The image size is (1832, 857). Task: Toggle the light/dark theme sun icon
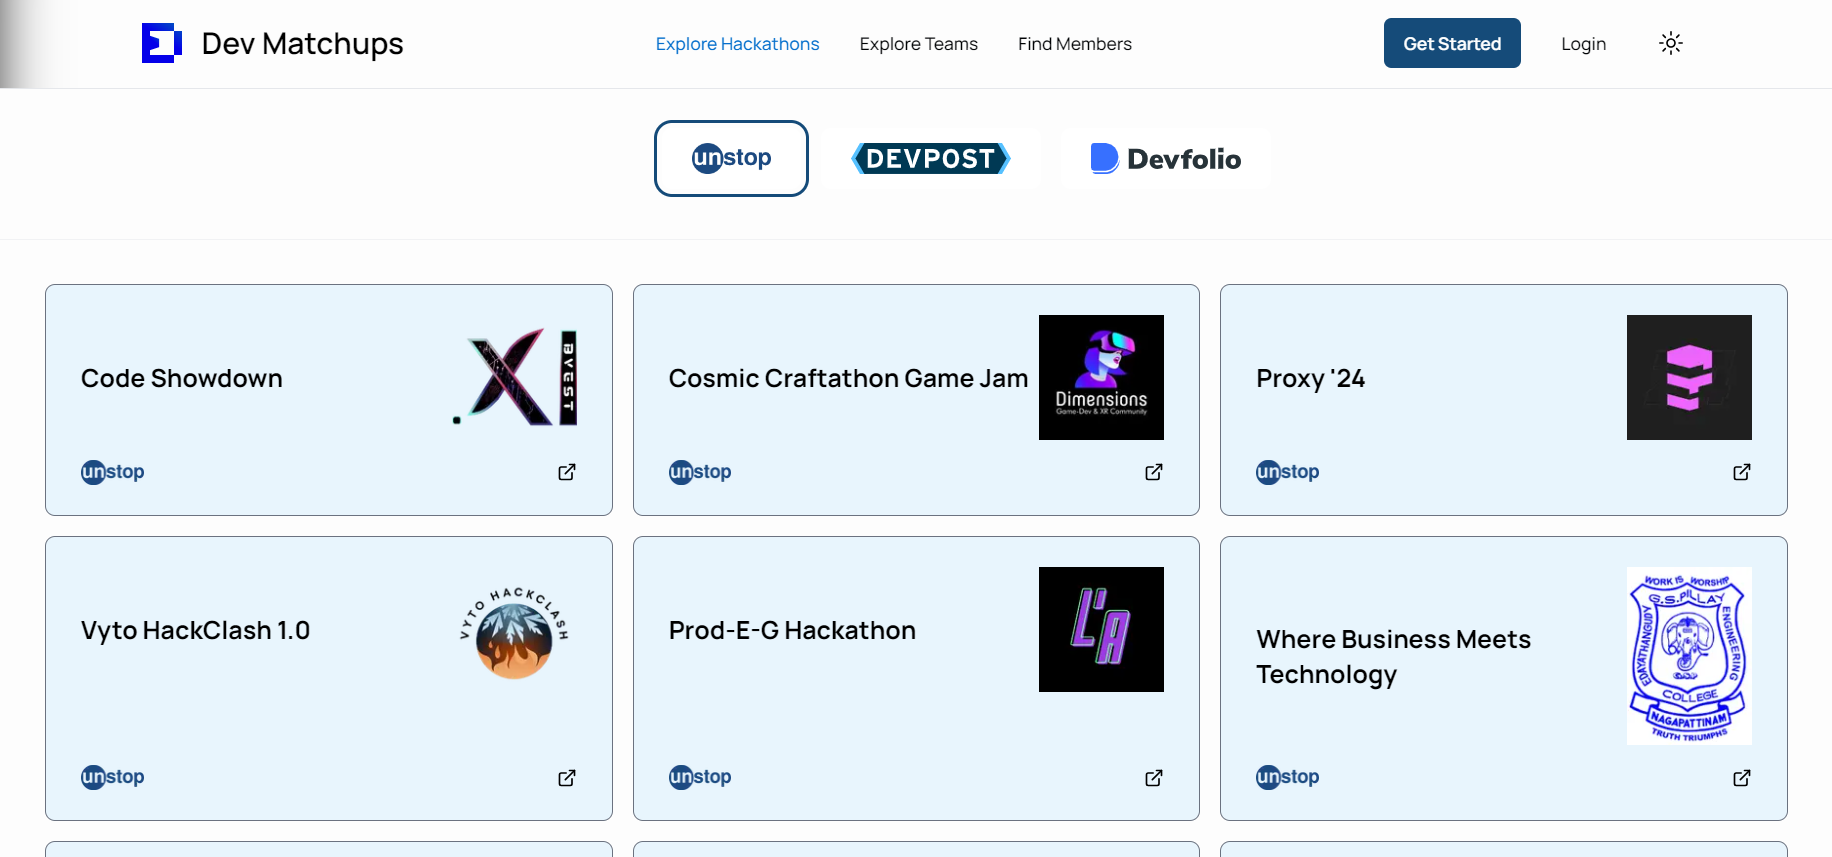[x=1670, y=43]
